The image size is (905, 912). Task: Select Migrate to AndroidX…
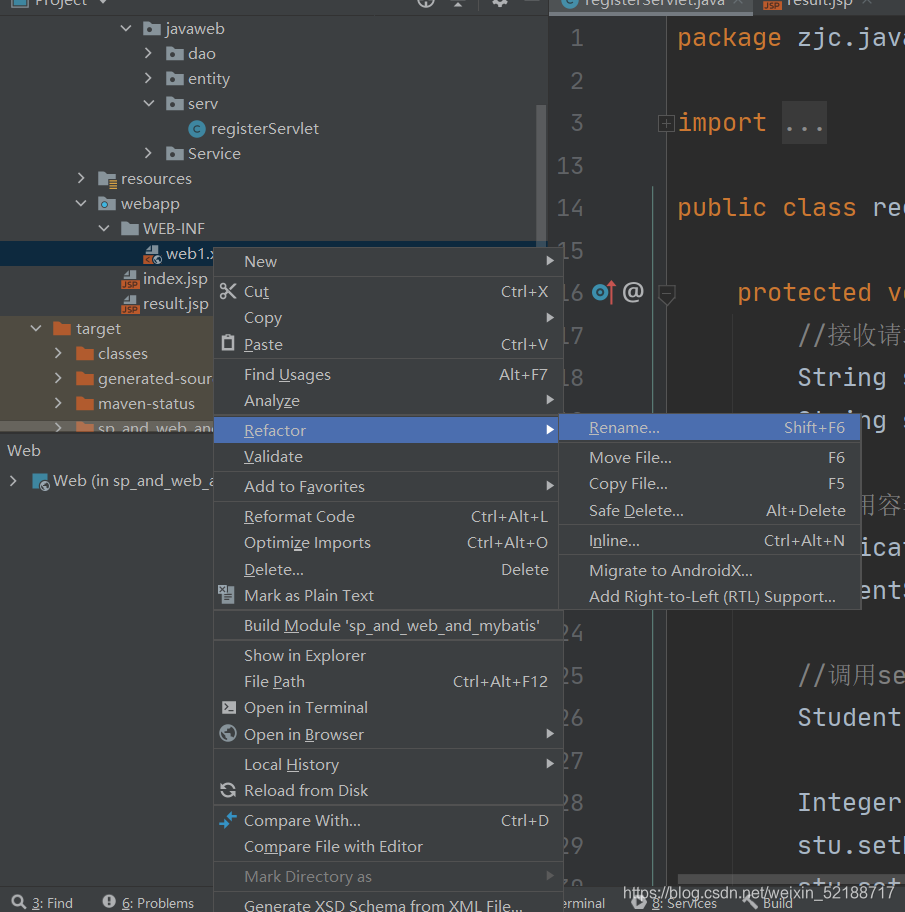709,570
